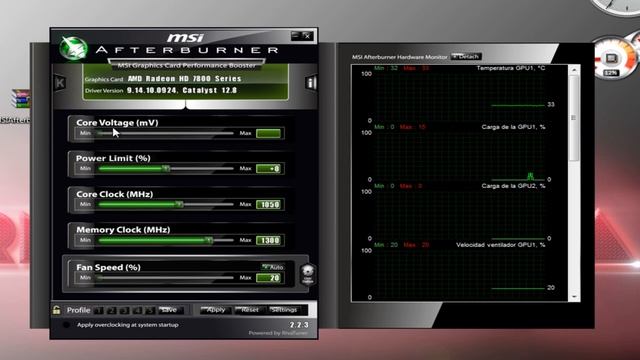Select profile slot 3
This screenshot has width=640, height=360.
click(124, 311)
